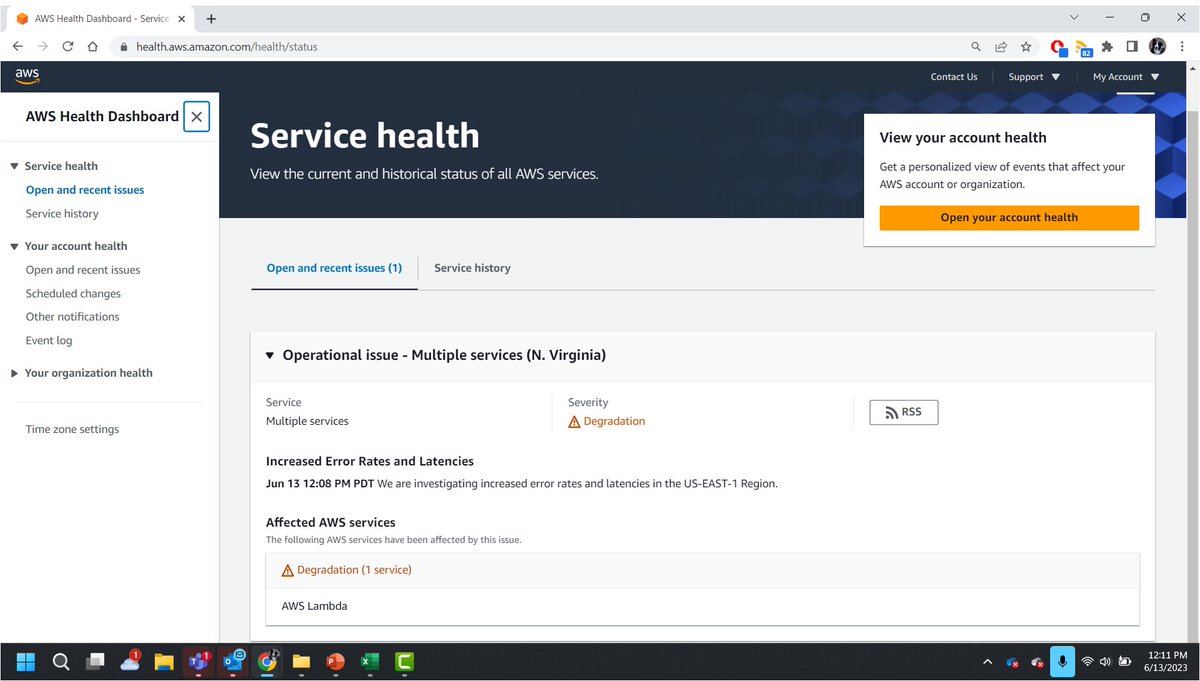Close the AWS Health Dashboard side panel

tap(196, 117)
